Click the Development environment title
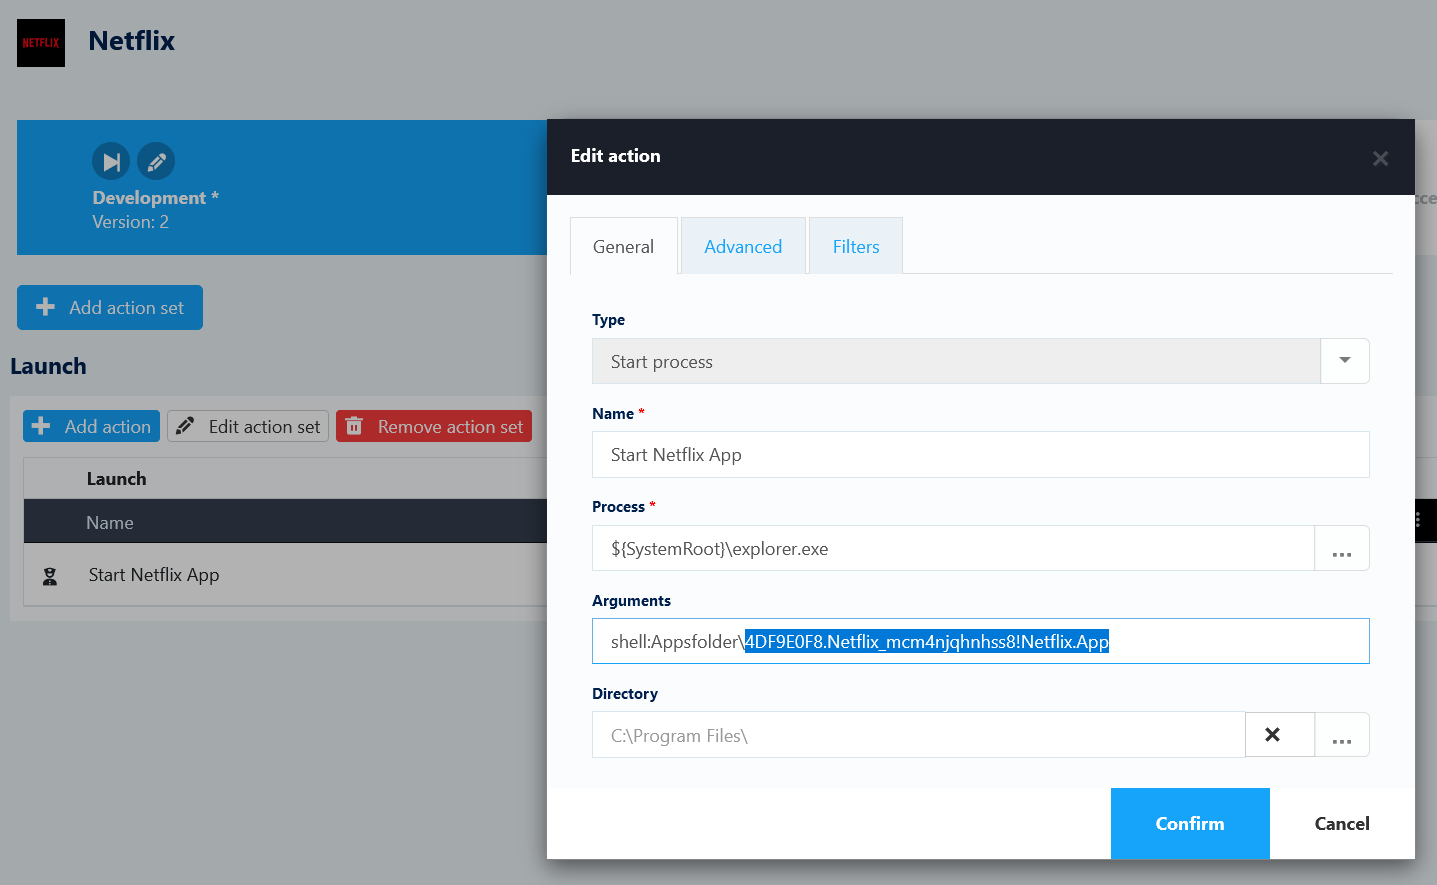 pos(155,198)
